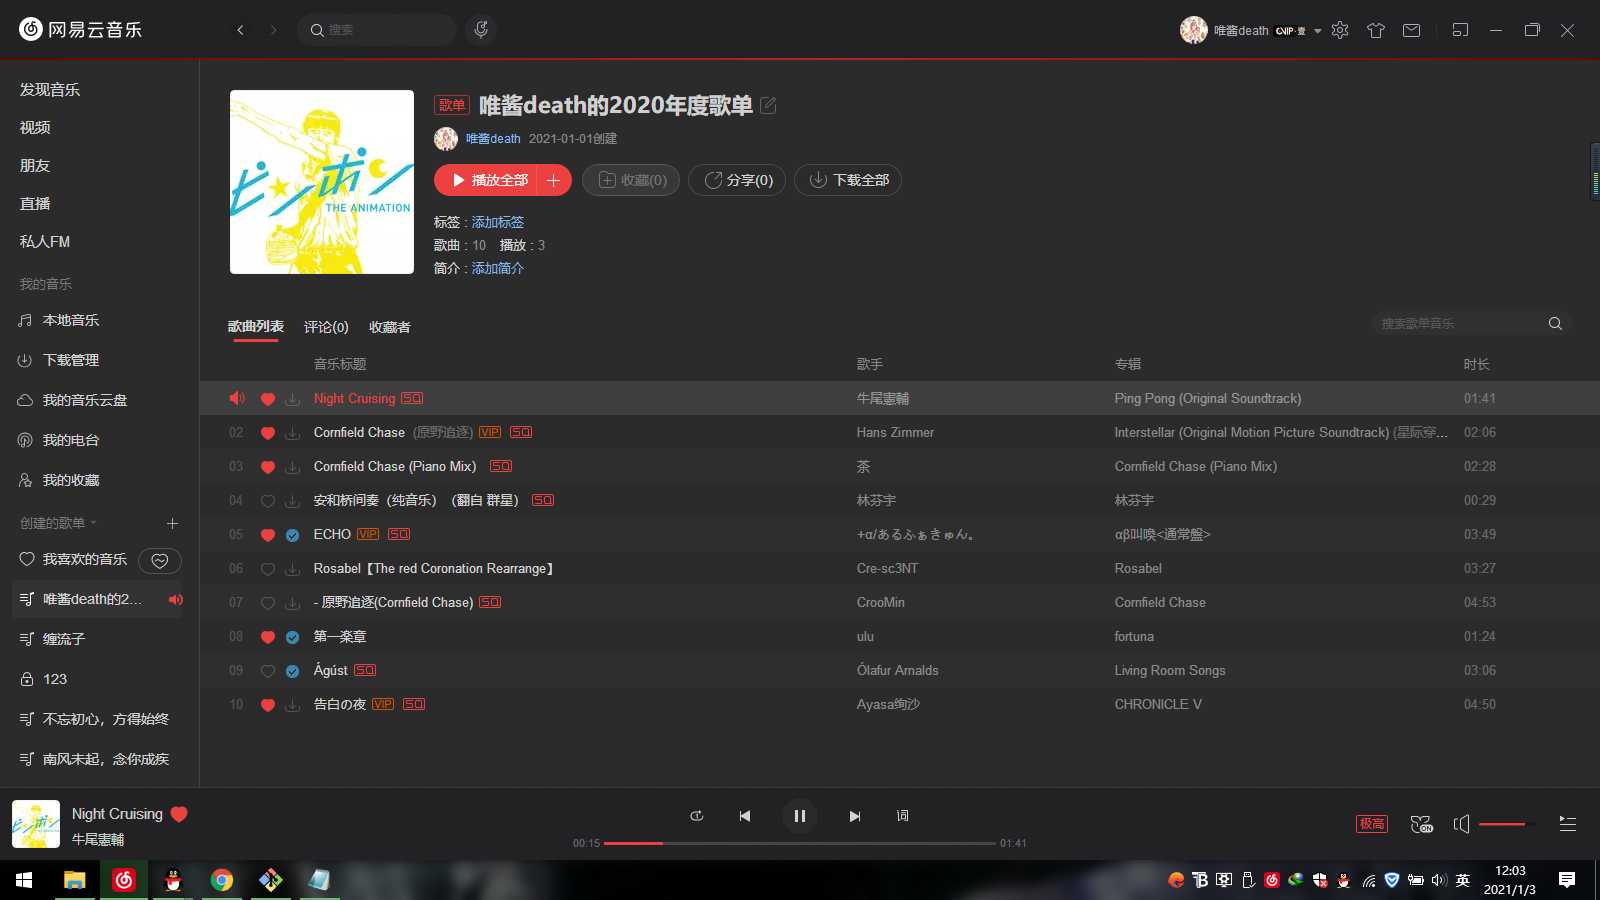Like 安和桥间奏 with heart toggle

click(267, 501)
